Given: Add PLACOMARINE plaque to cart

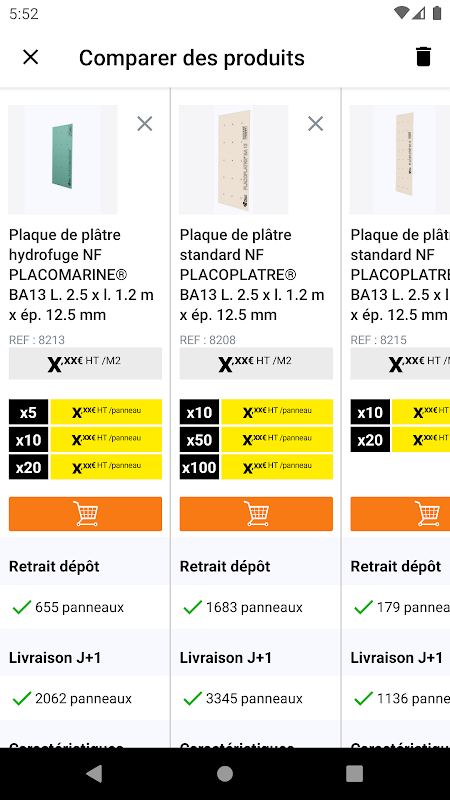Looking at the screenshot, I should click(x=85, y=514).
